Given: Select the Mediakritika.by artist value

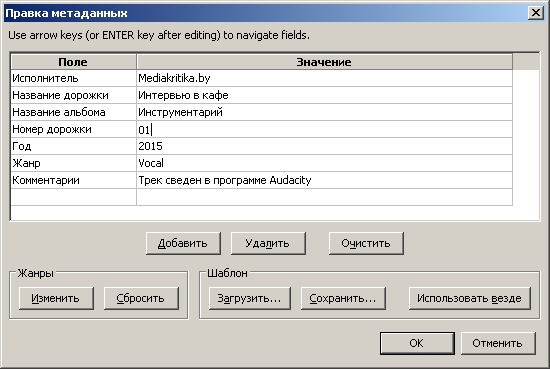Looking at the screenshot, I should coord(324,78).
